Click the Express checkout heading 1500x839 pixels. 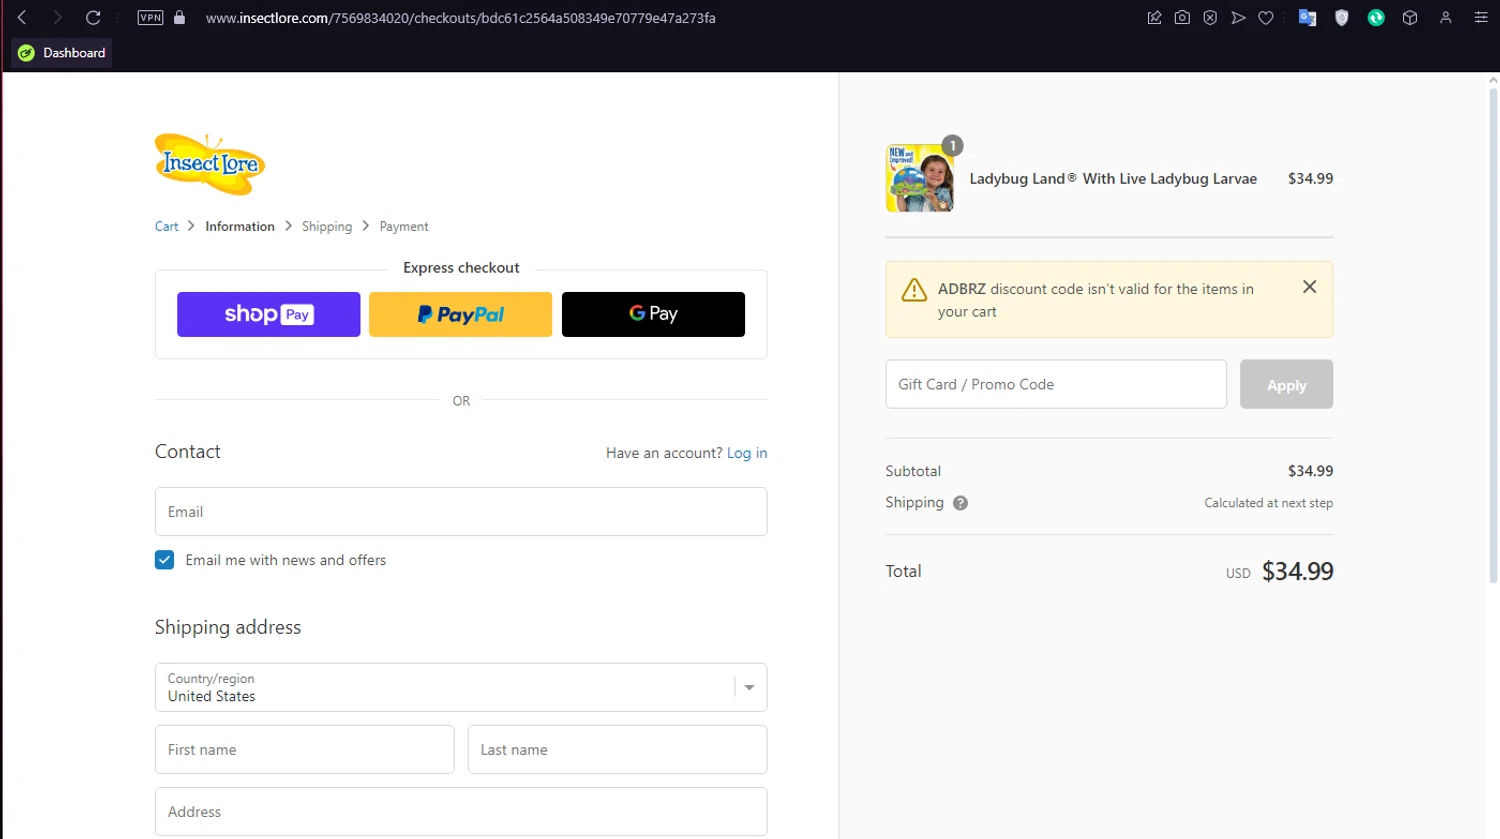pos(461,268)
